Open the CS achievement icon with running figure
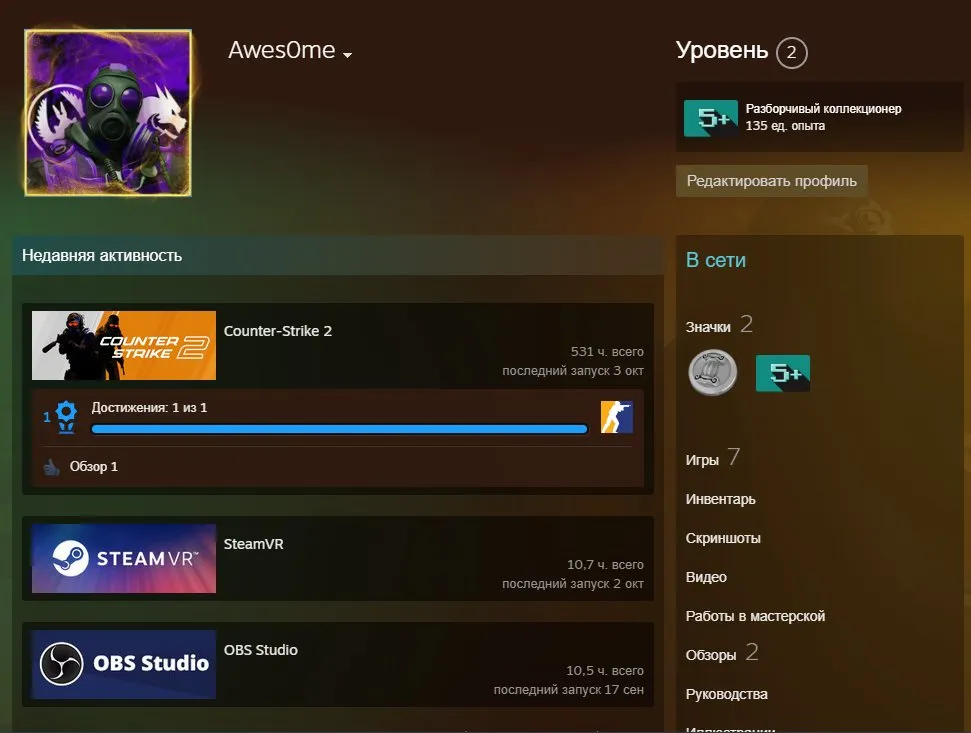Image resolution: width=971 pixels, height=733 pixels. tap(617, 417)
